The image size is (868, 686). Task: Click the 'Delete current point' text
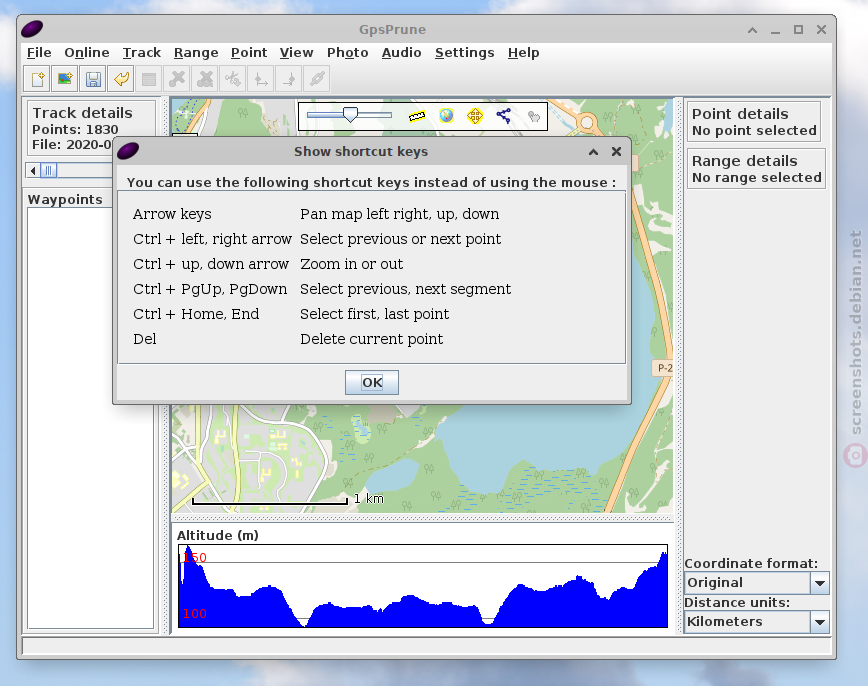(371, 339)
